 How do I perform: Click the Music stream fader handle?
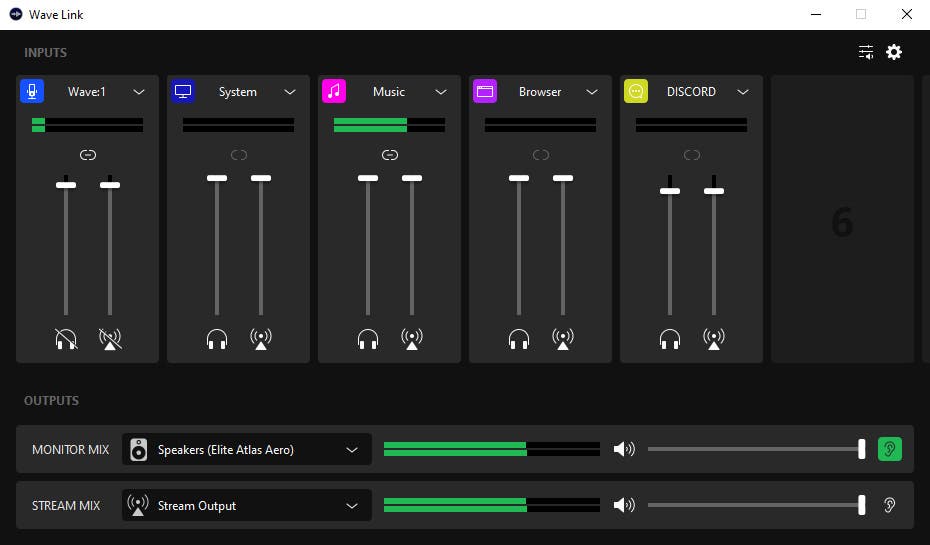[x=412, y=178]
